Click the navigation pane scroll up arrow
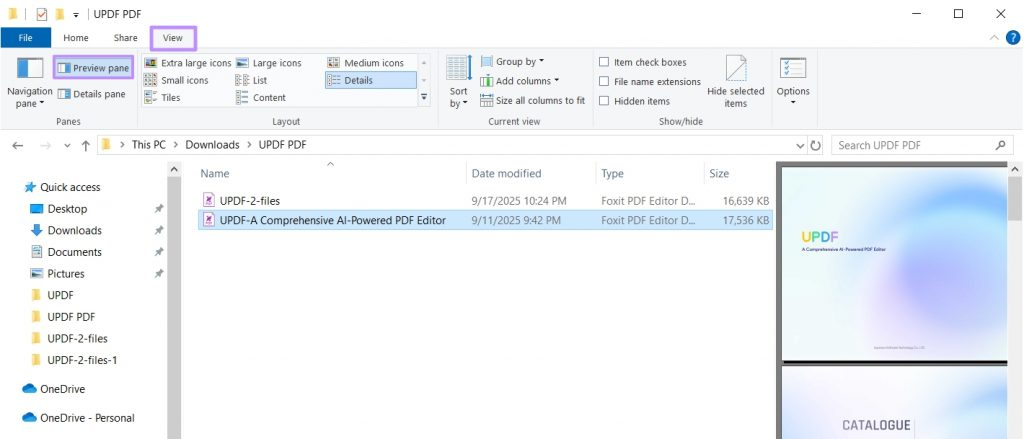The image size is (1024, 439). pyautogui.click(x=174, y=169)
